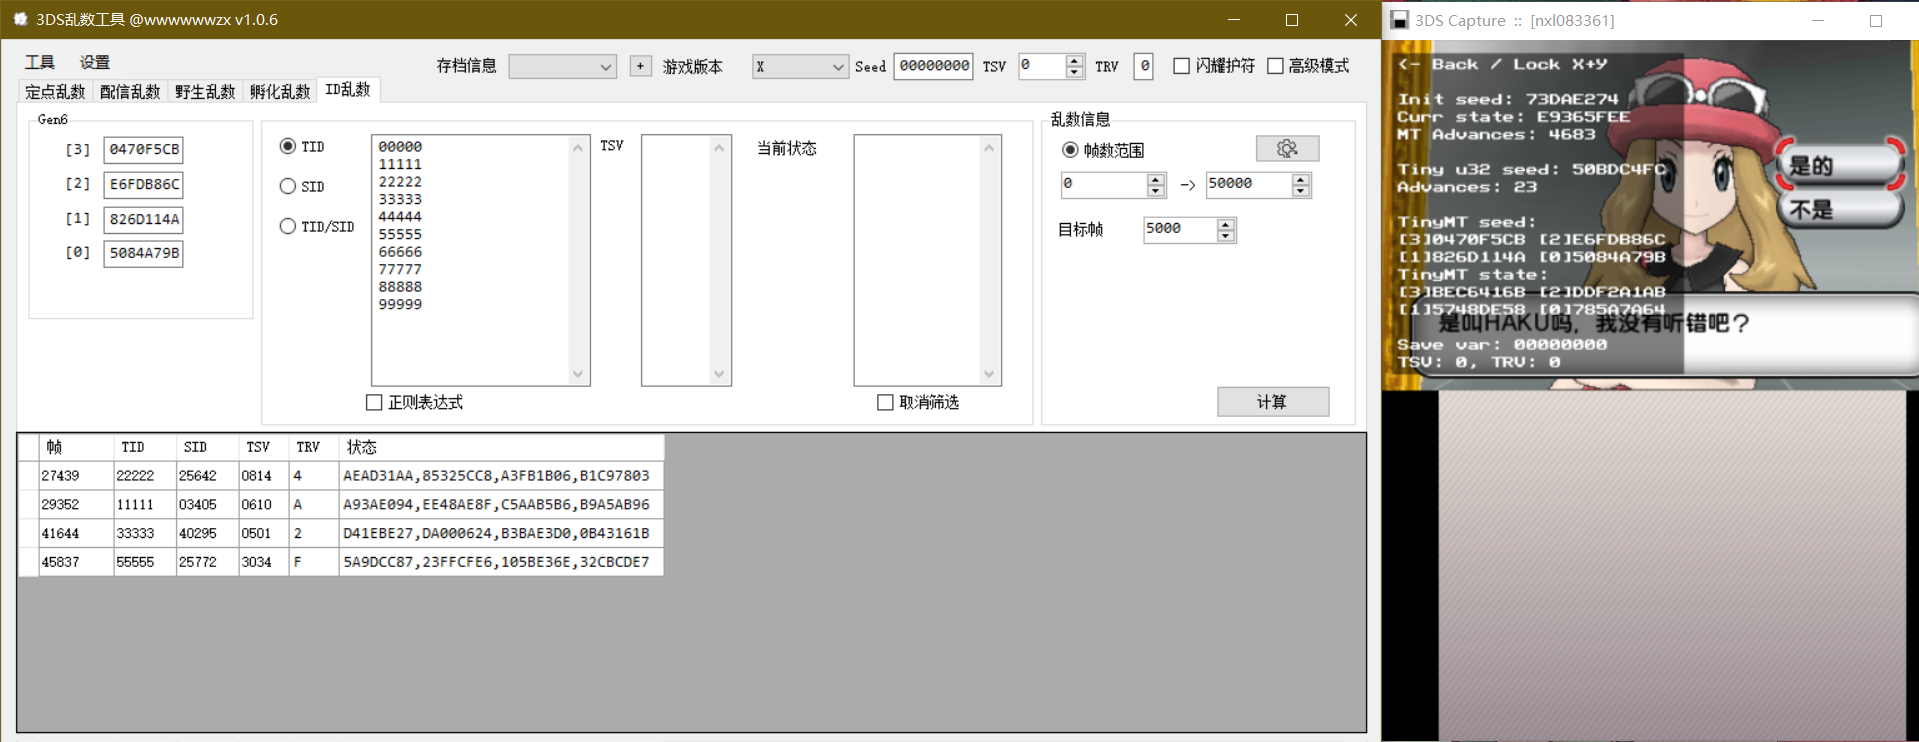Switch to the 配信乱数 tab
Viewport: 1919px width, 742px height.
tap(130, 92)
